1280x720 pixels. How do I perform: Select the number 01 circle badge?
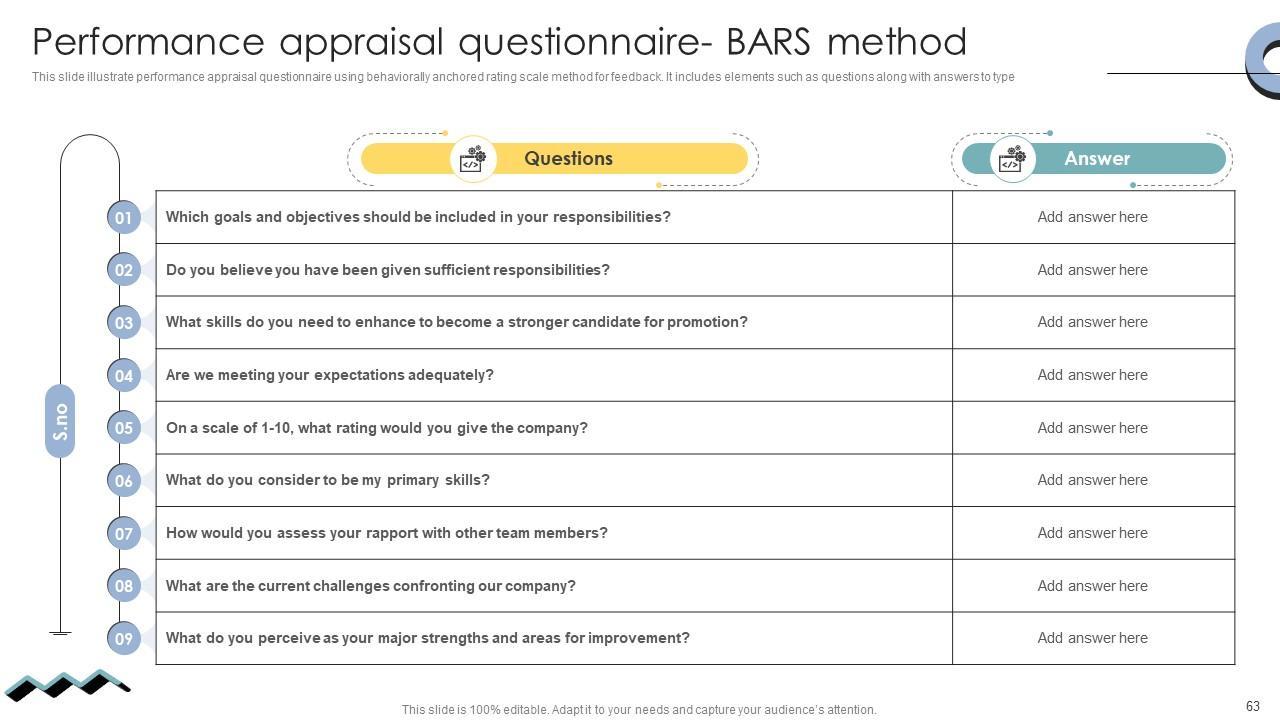123,217
